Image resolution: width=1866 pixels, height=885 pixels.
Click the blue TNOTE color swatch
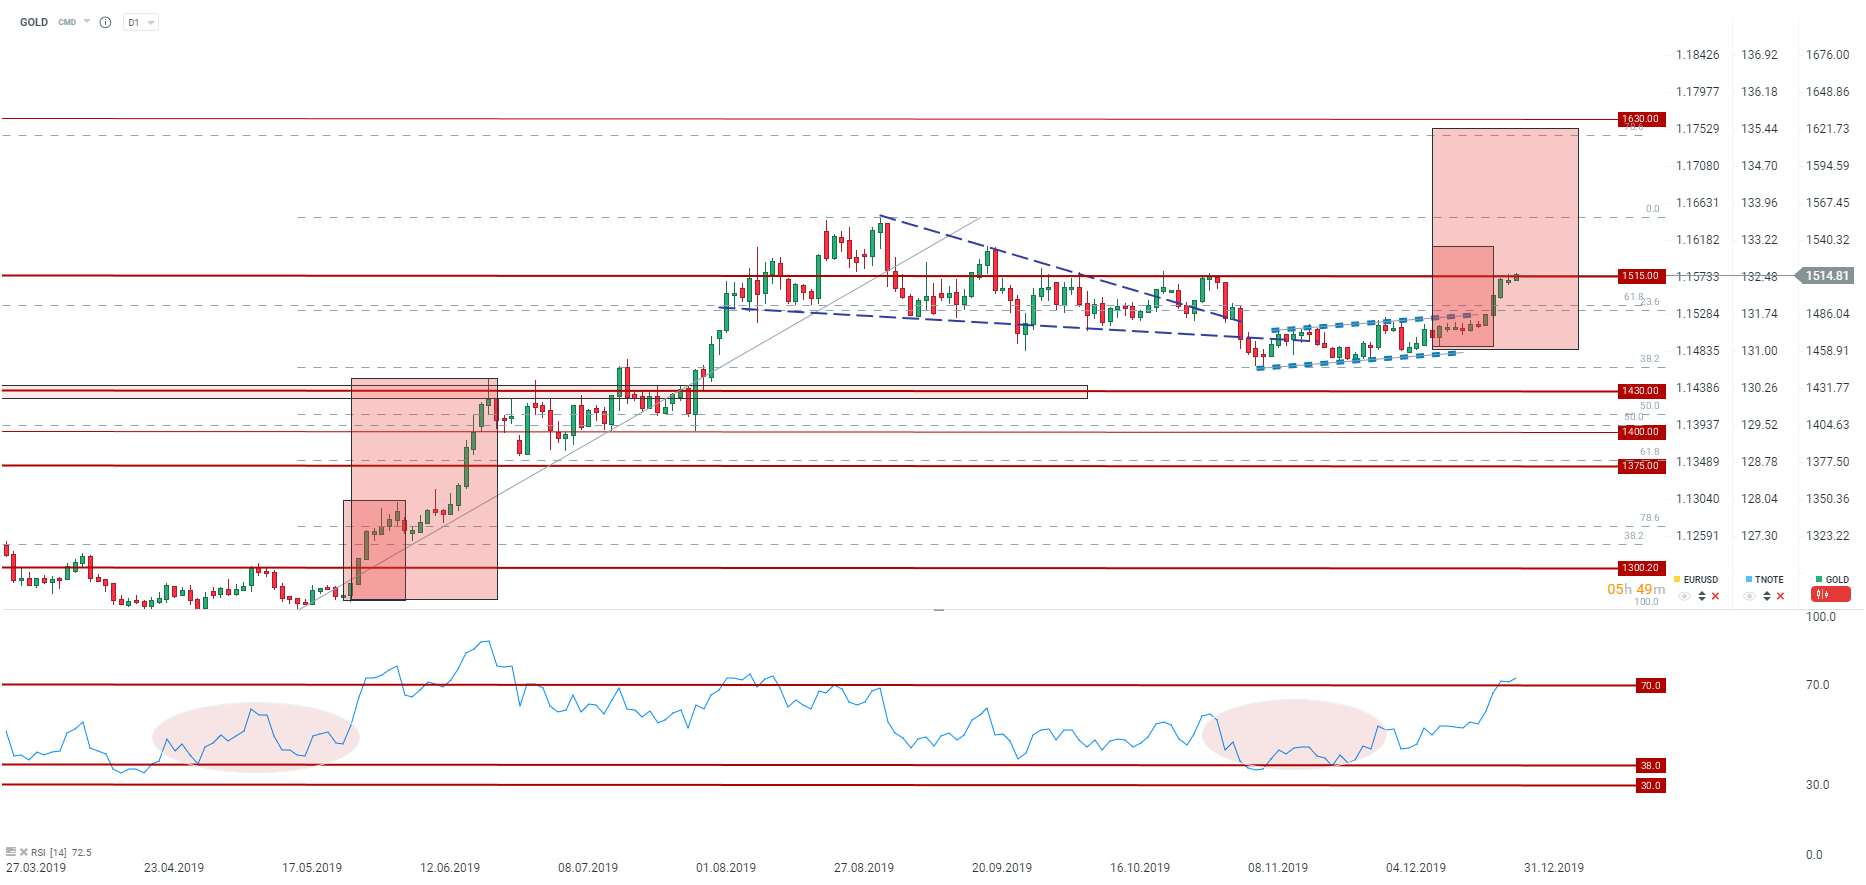tap(1749, 579)
